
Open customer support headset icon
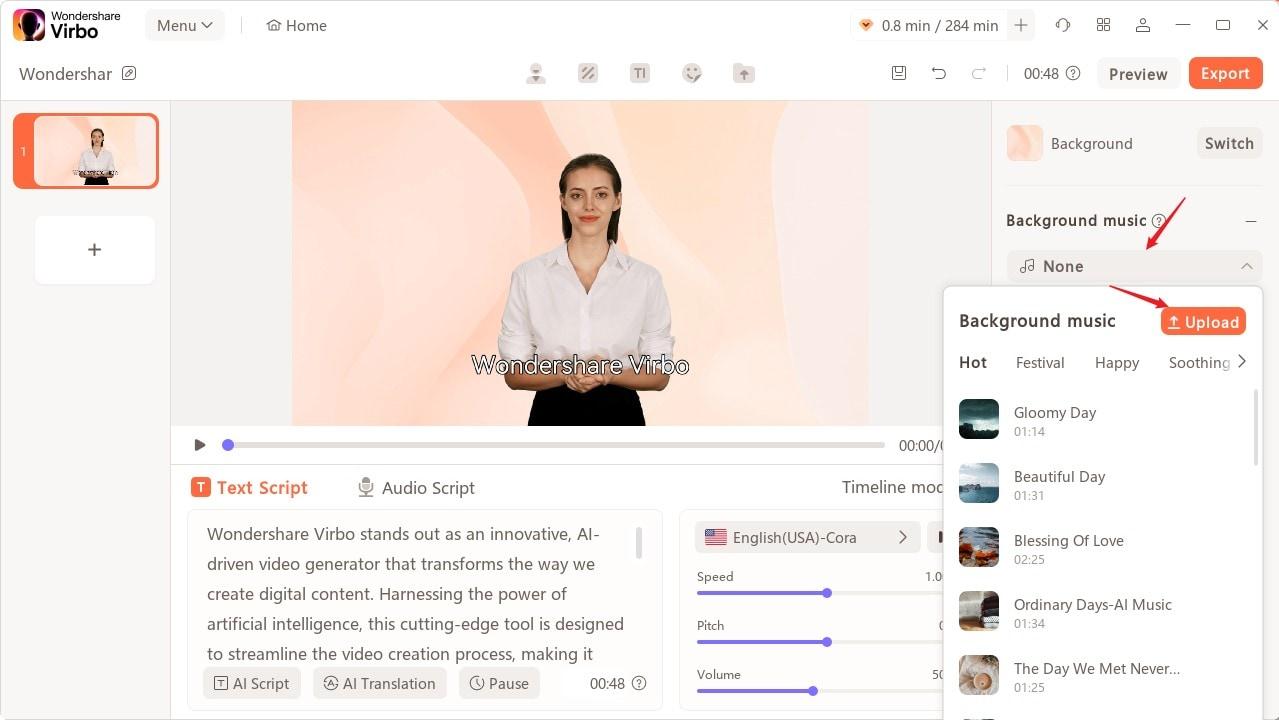coord(1063,25)
